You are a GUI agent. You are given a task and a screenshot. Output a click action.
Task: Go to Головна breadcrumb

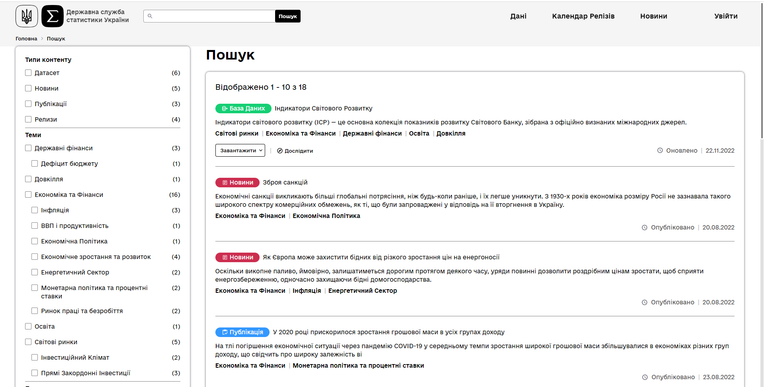tap(26, 39)
